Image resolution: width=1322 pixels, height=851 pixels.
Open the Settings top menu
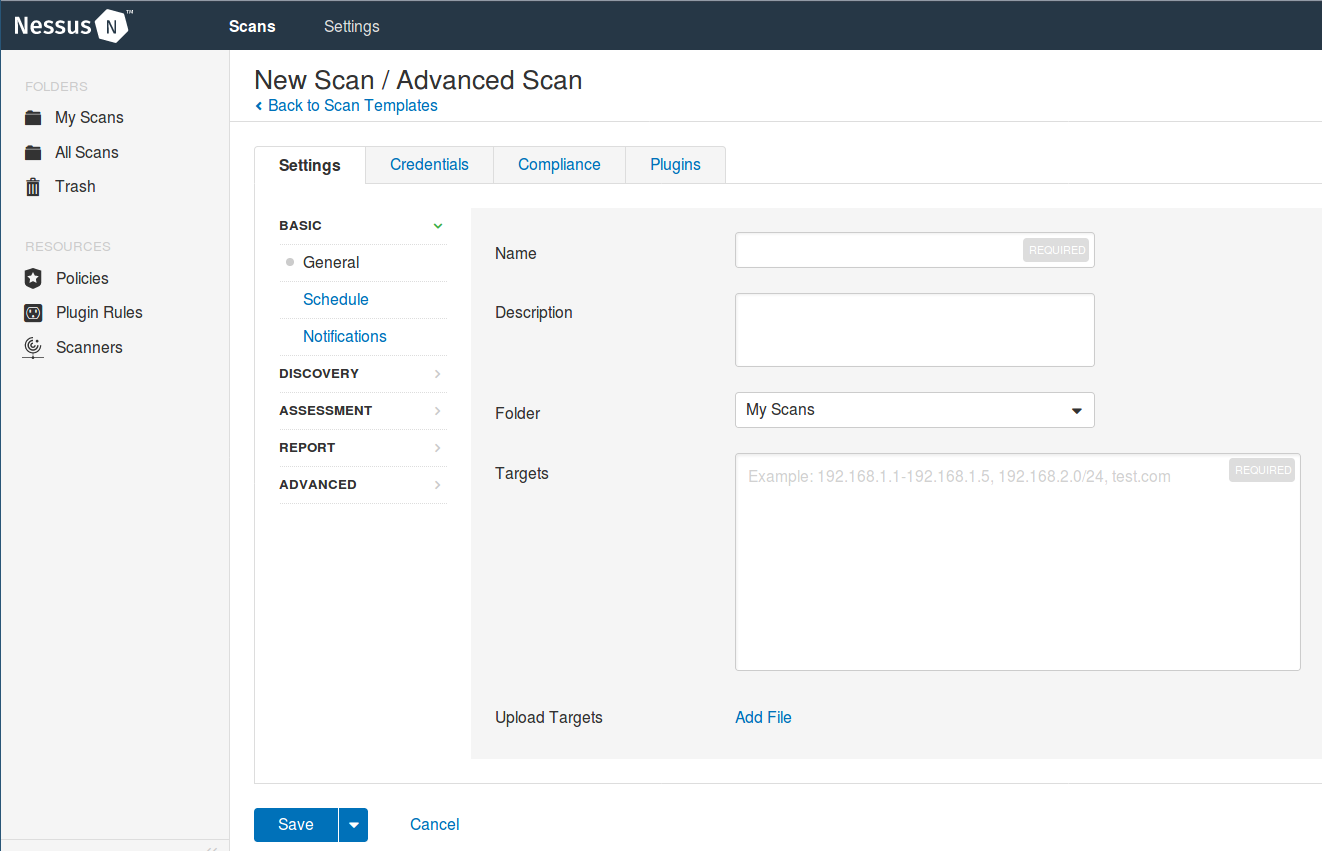[352, 27]
